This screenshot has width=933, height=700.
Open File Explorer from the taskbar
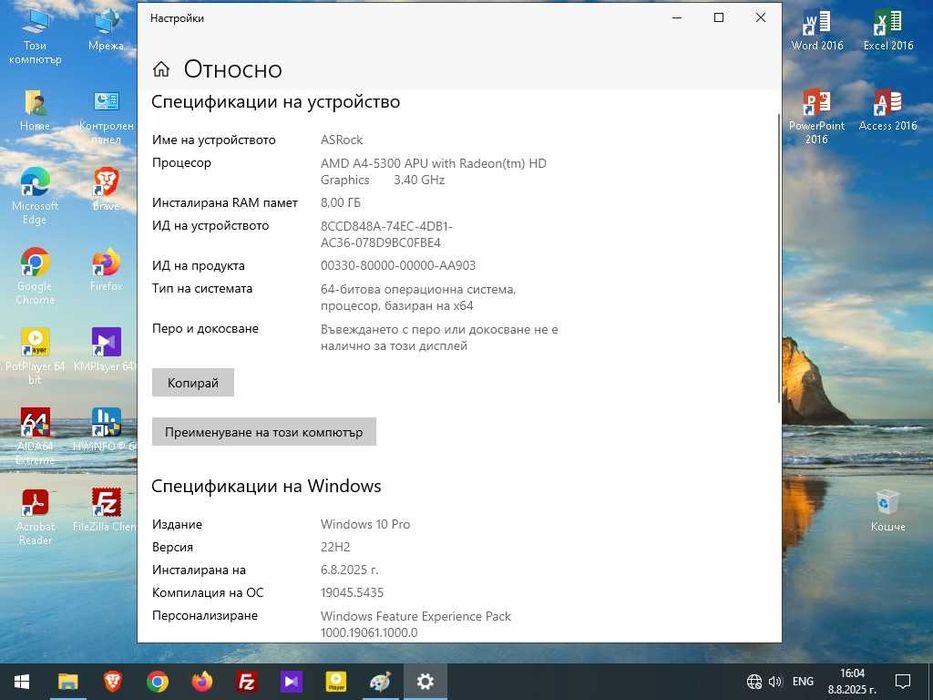[68, 682]
